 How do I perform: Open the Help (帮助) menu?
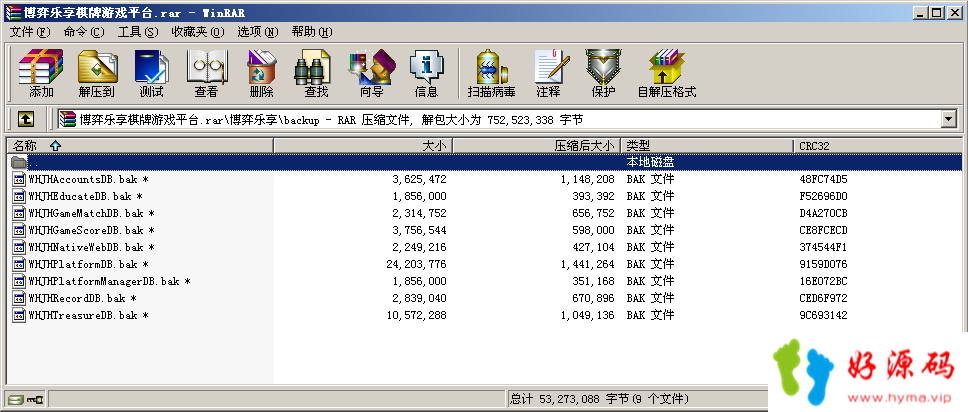(x=312, y=32)
